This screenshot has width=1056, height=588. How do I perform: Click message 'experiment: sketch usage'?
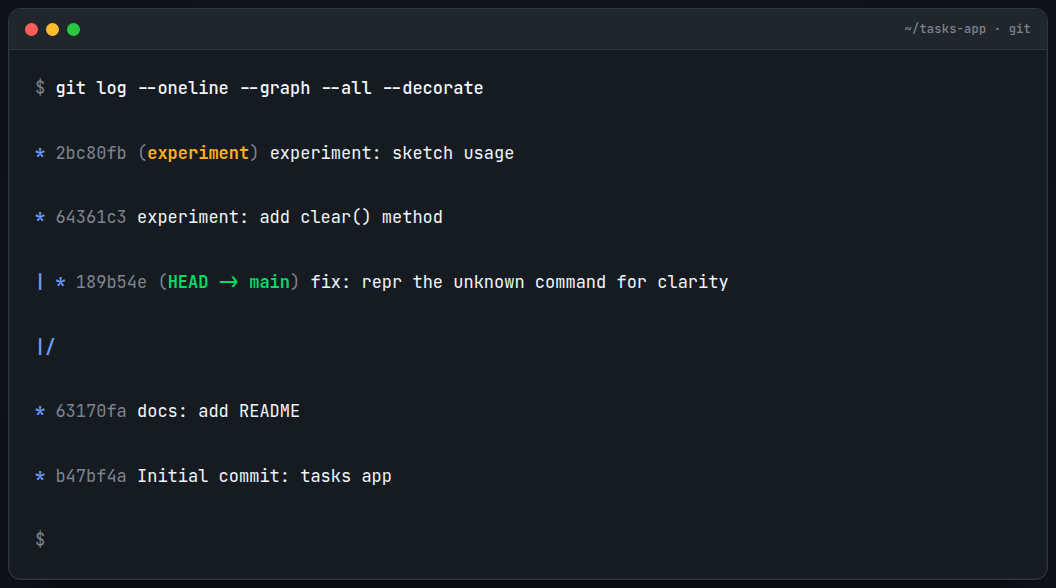(x=391, y=154)
